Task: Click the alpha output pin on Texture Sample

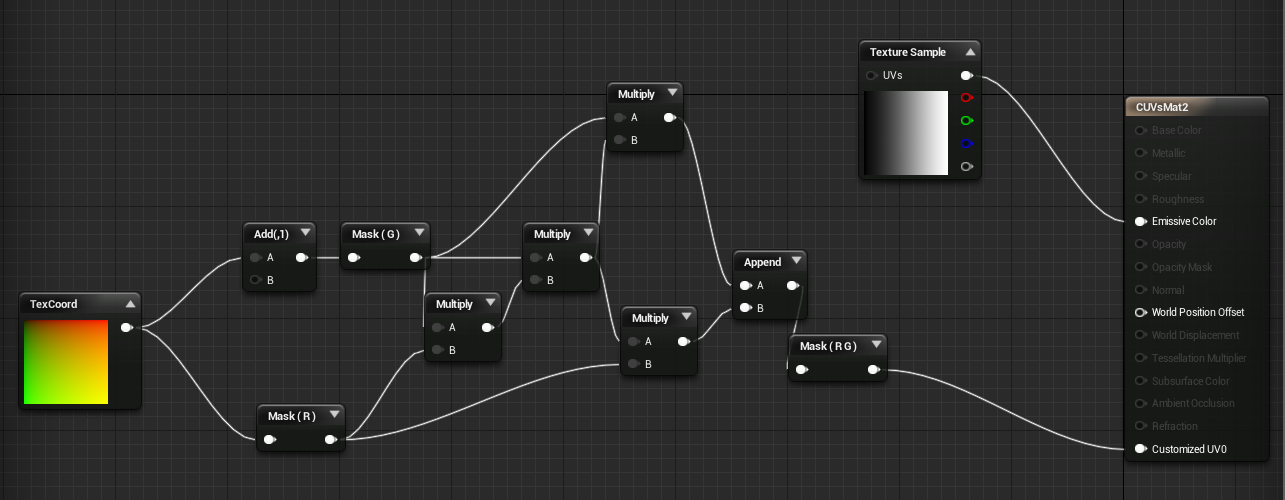Action: point(966,167)
